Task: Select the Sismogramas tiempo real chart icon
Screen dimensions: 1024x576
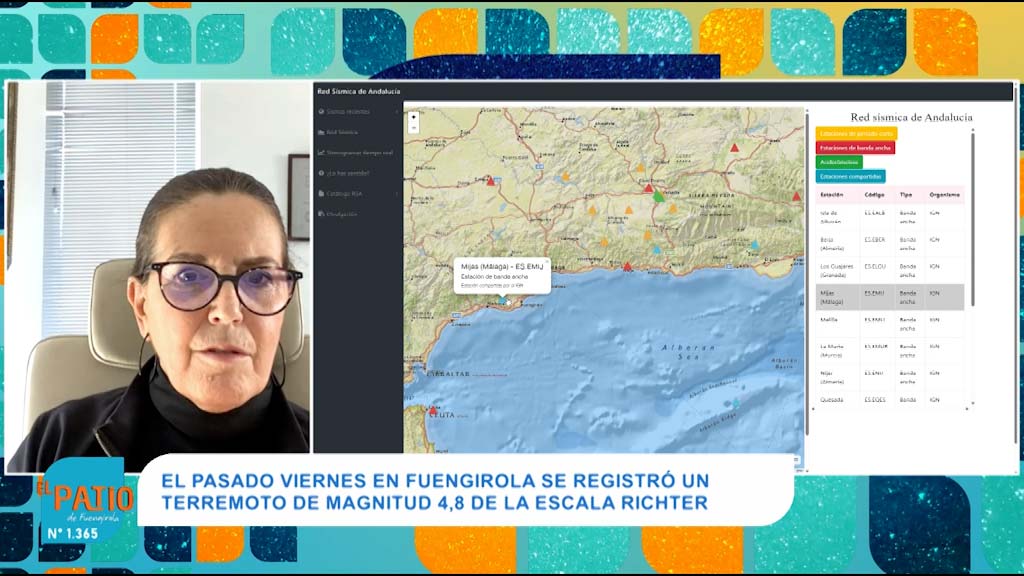Action: [321, 152]
